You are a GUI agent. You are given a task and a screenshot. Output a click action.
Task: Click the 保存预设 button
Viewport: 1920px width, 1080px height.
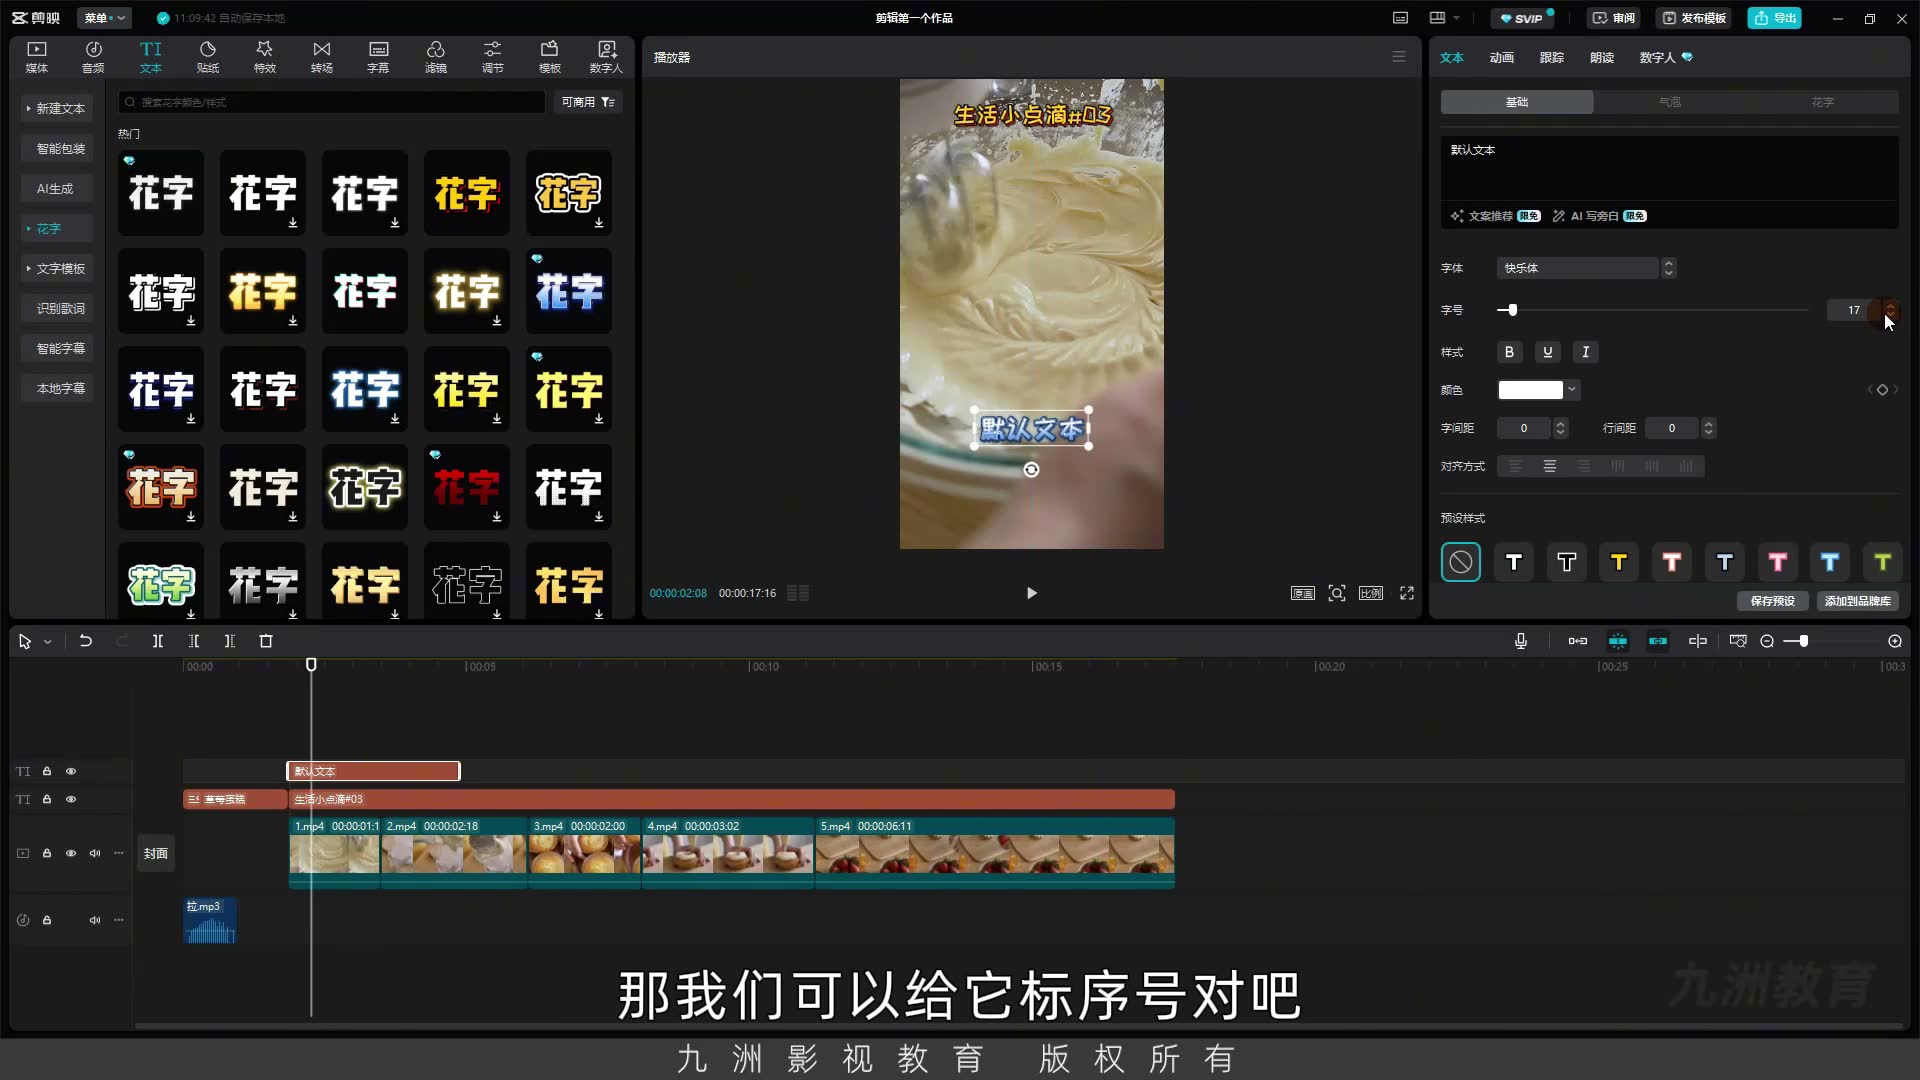coord(1772,601)
